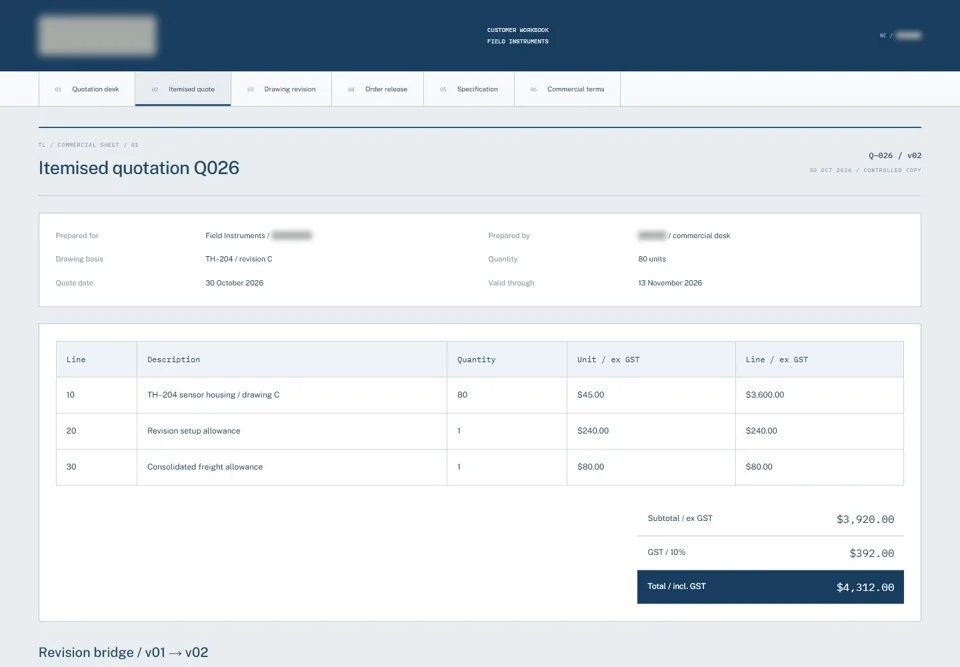The image size is (960, 667).
Task: Open the Specification tab
Action: (469, 89)
